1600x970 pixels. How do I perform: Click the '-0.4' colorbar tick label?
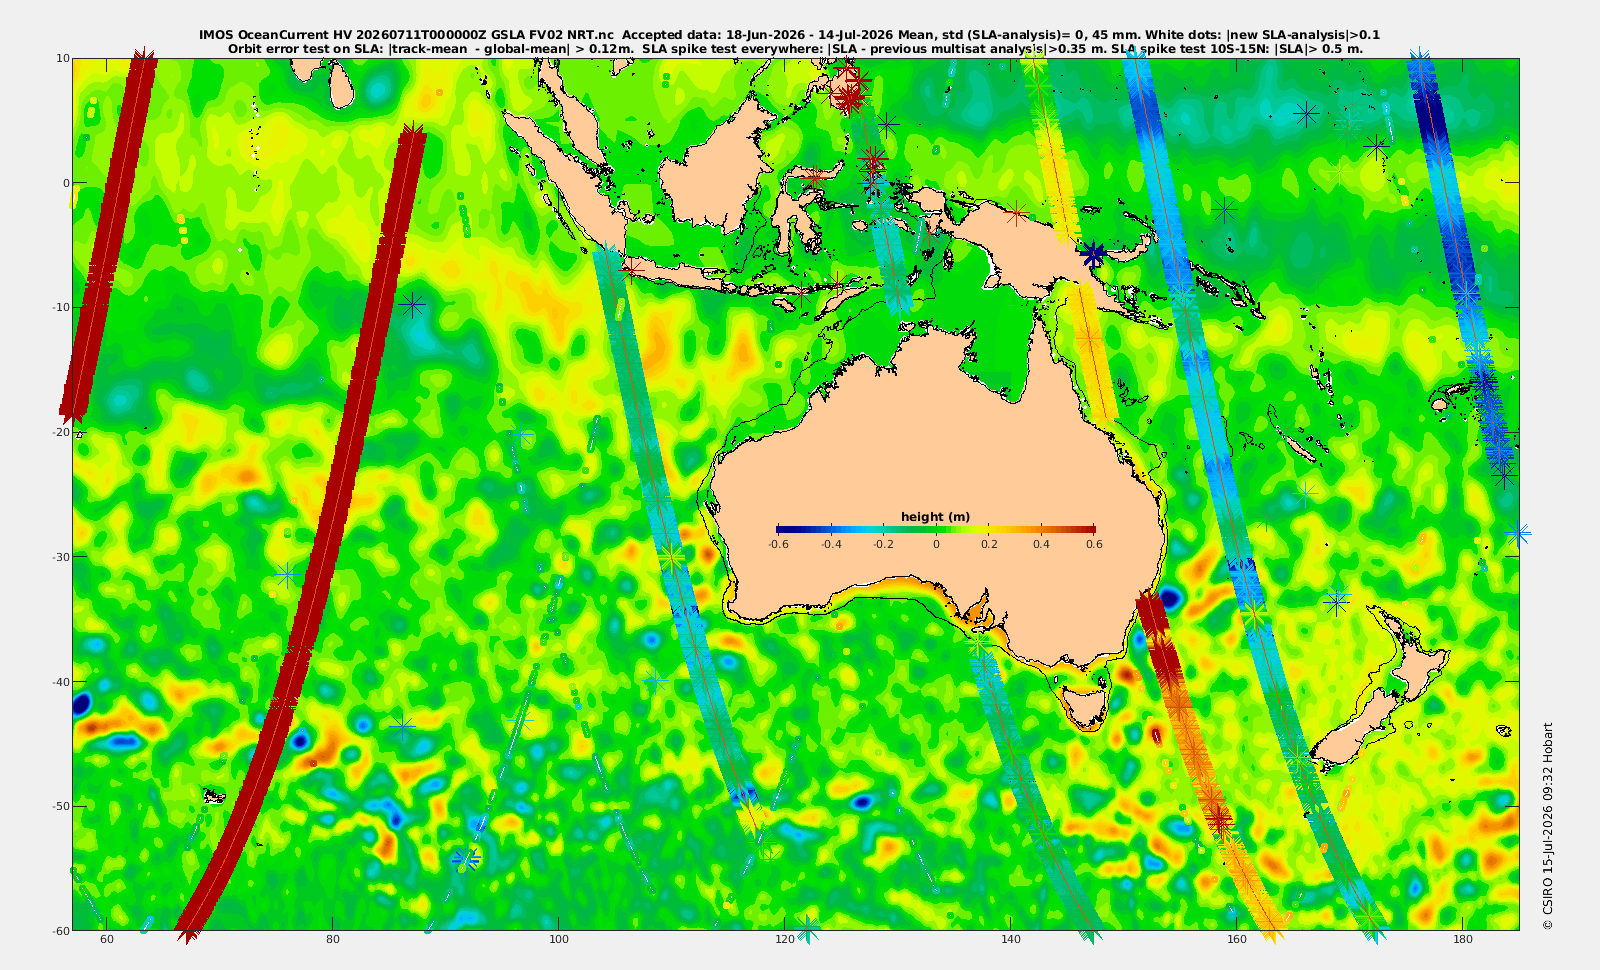point(831,544)
